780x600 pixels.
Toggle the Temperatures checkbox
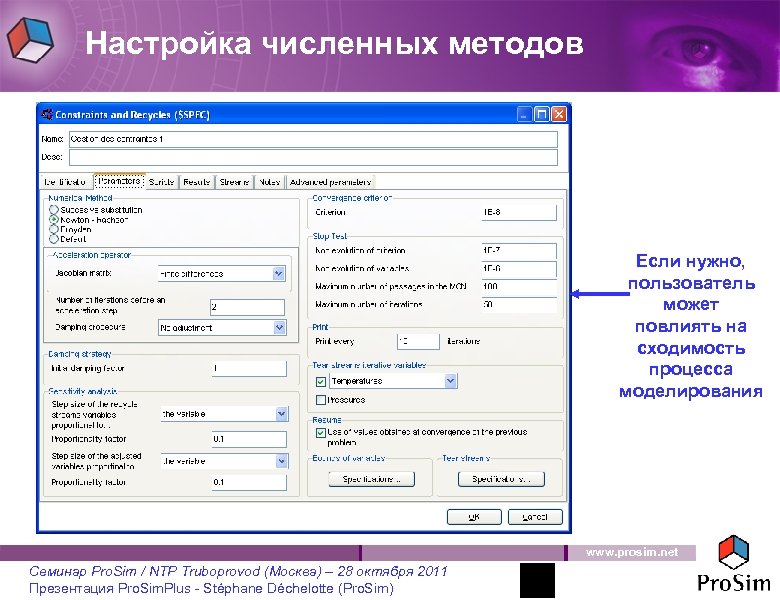pyautogui.click(x=321, y=382)
